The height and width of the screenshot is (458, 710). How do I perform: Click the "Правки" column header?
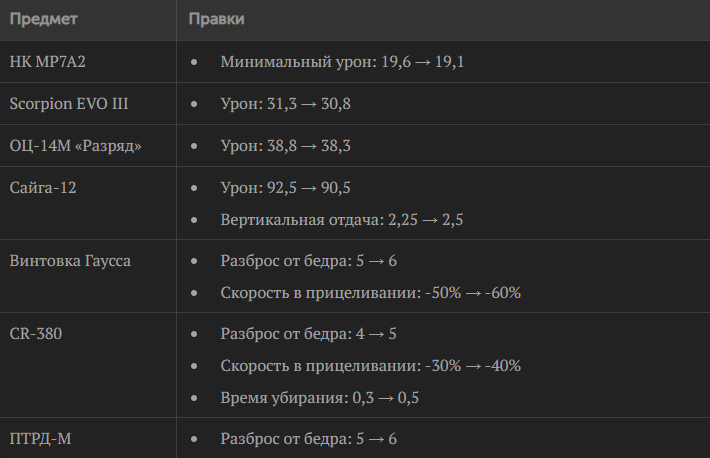tap(216, 19)
